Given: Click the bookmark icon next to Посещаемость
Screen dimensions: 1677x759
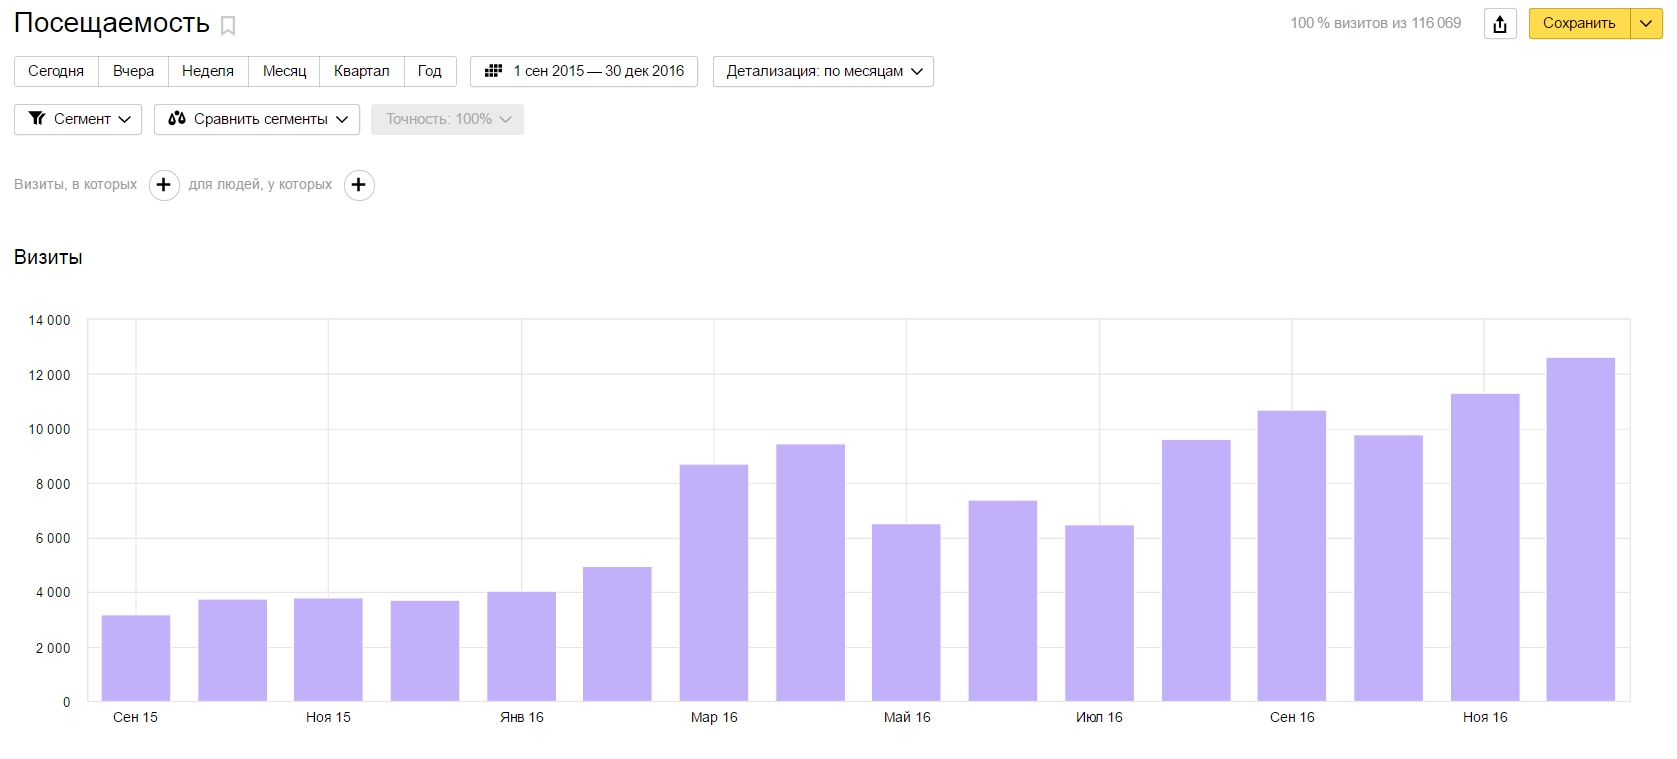Looking at the screenshot, I should click(228, 26).
